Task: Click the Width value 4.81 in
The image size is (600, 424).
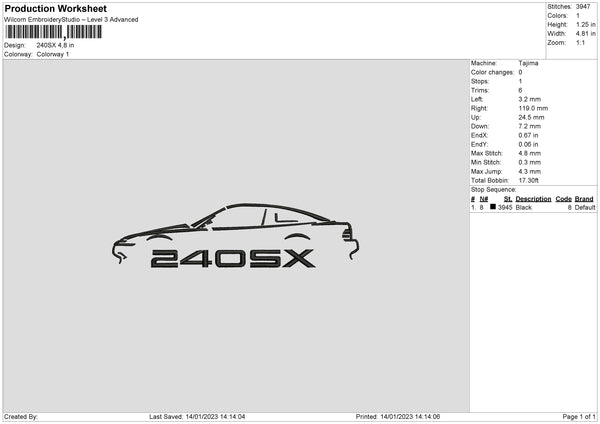Action: (x=585, y=34)
